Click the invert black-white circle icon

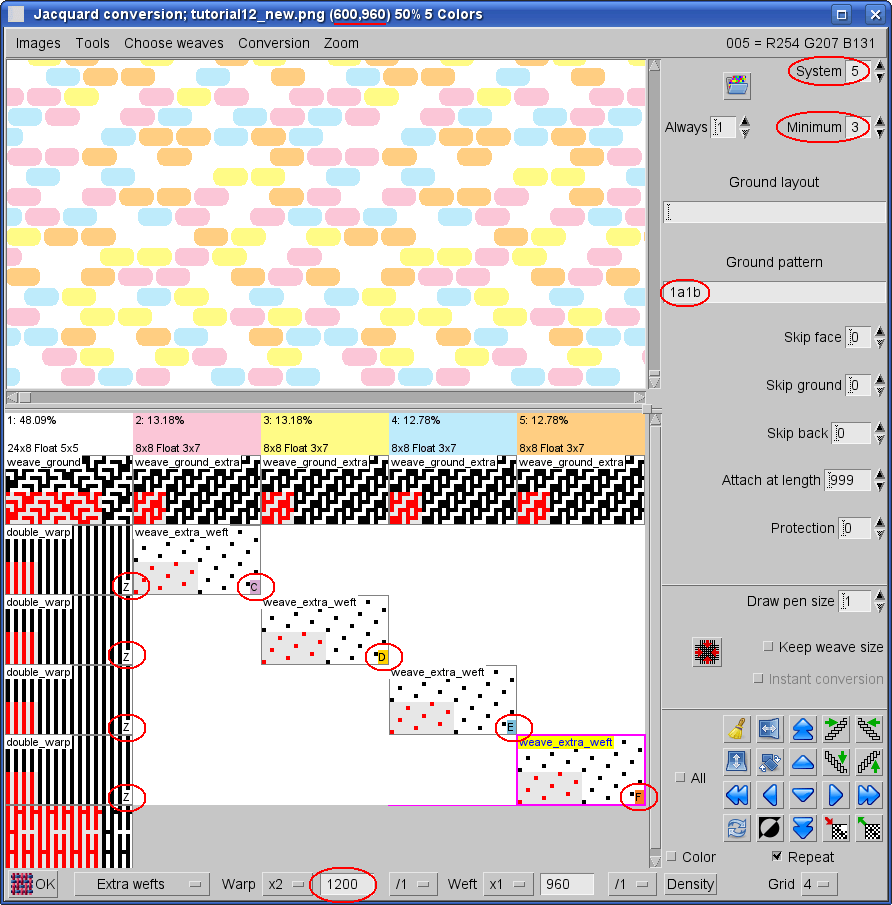click(x=769, y=828)
